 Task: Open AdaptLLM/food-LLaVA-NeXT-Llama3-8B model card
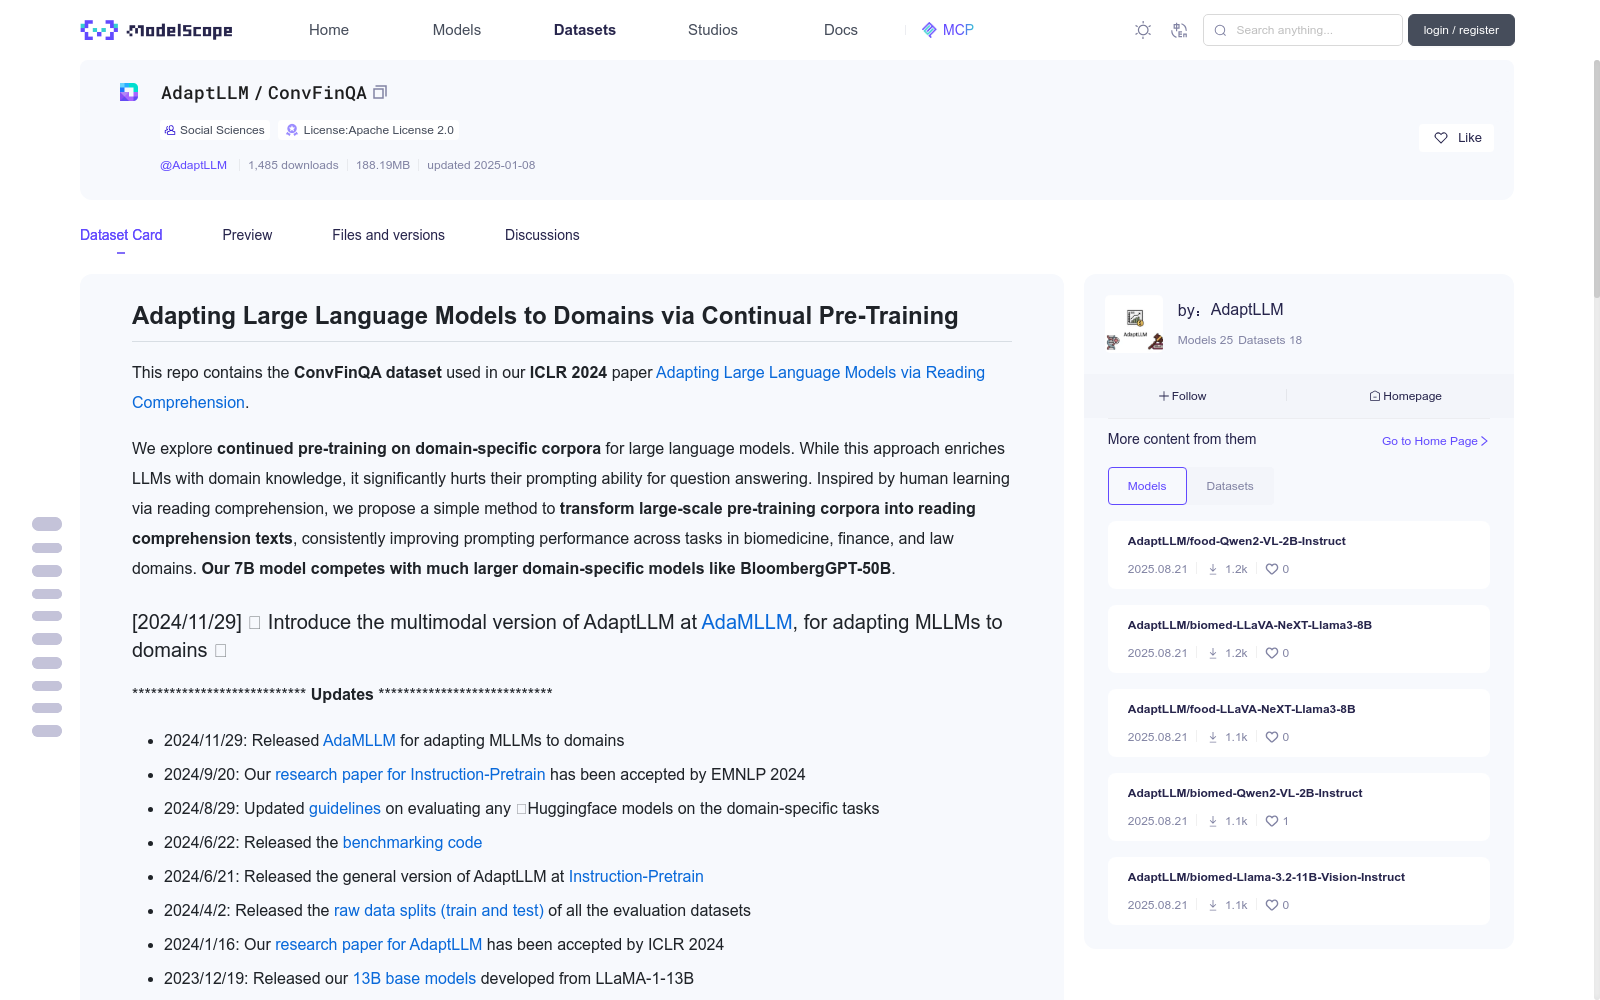click(1299, 723)
